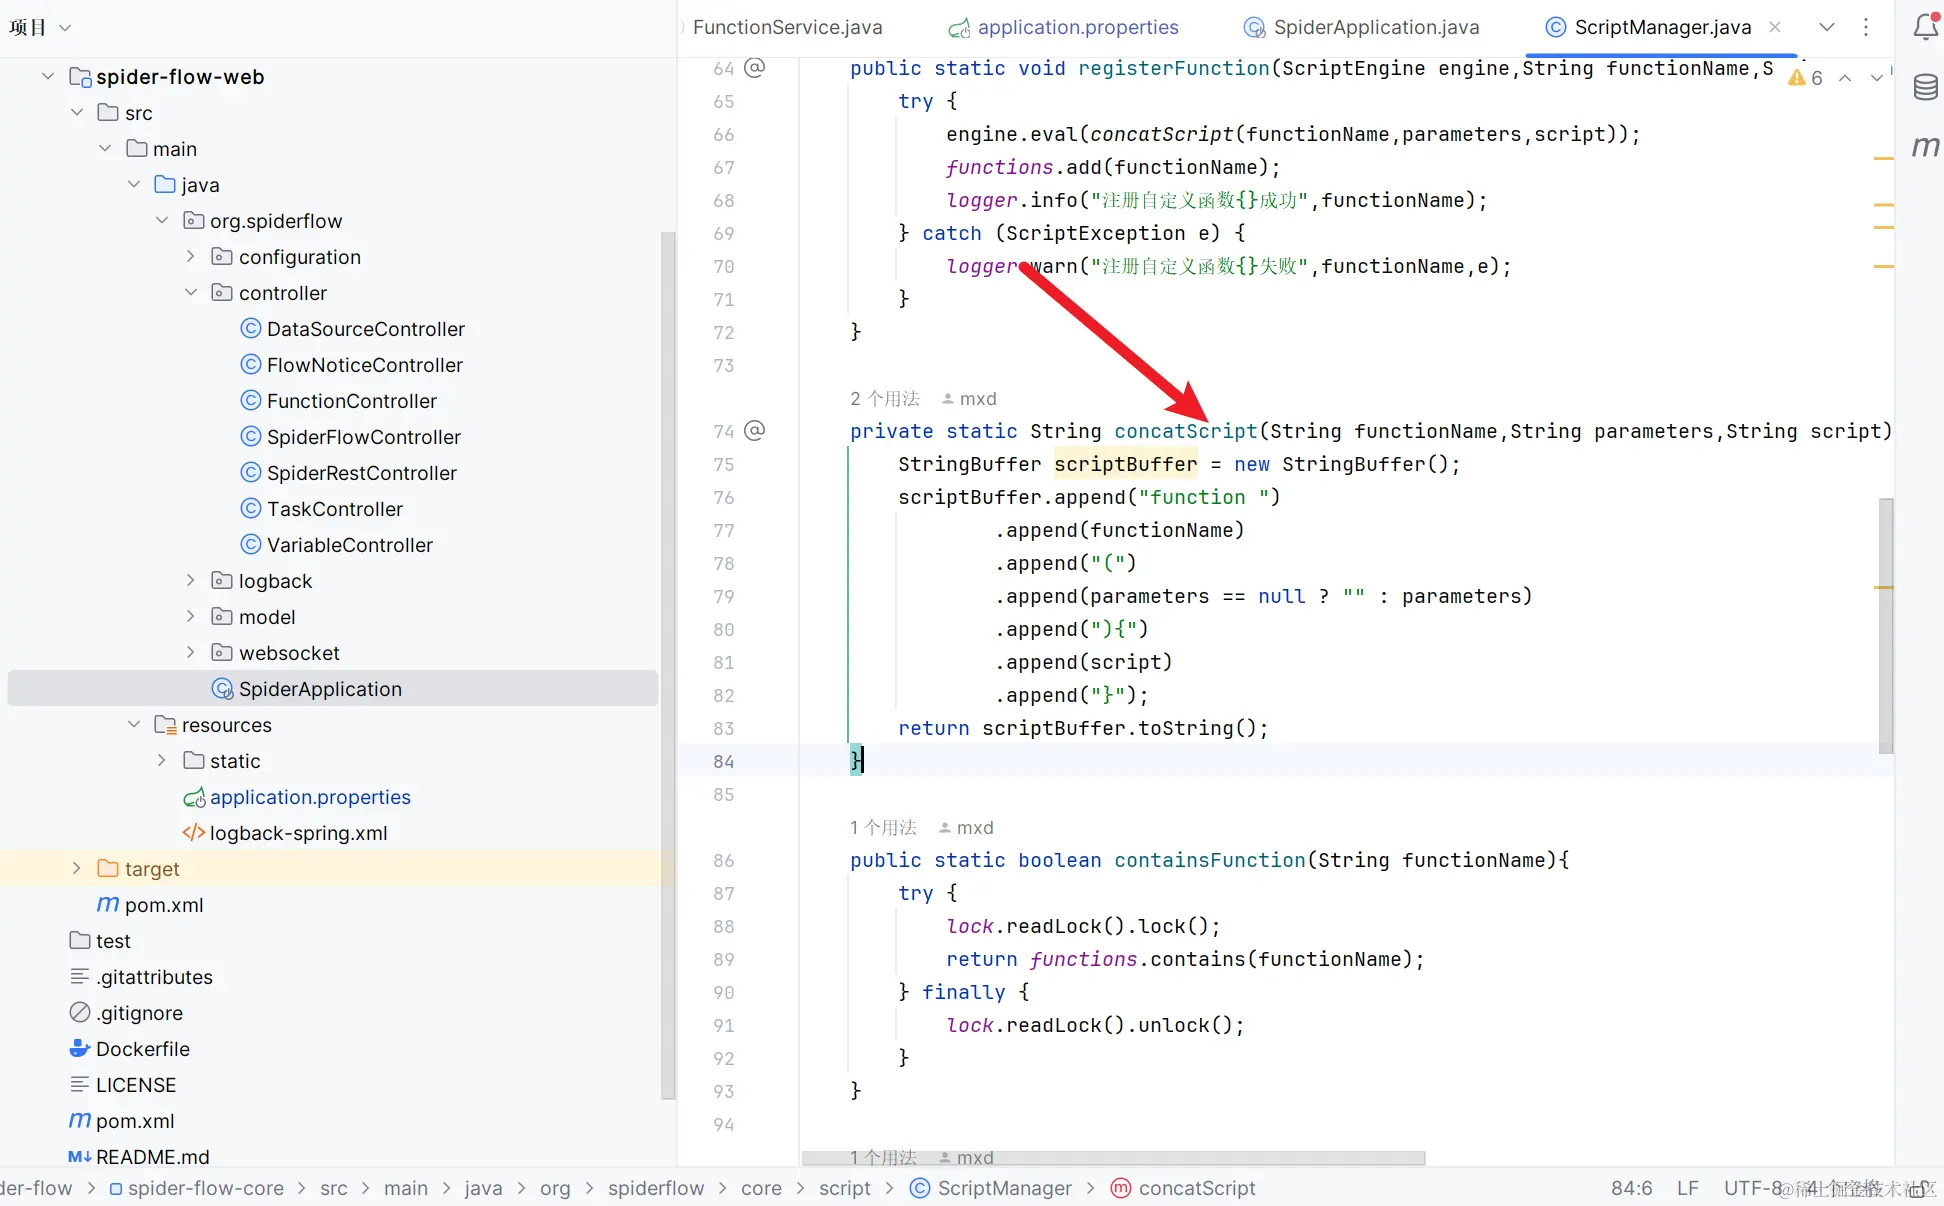Click the gutter icon on line 74

(x=755, y=431)
